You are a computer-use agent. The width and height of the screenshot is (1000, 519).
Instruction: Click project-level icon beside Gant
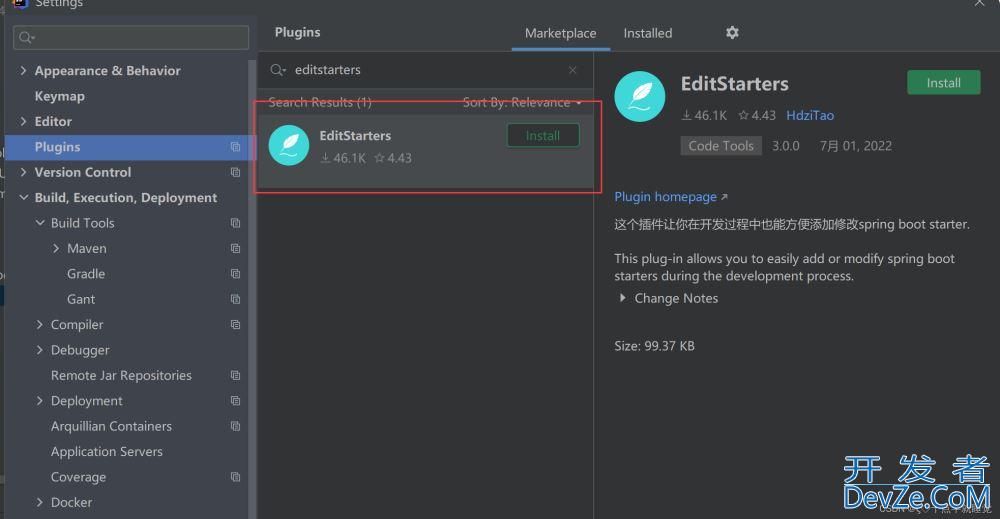click(235, 299)
